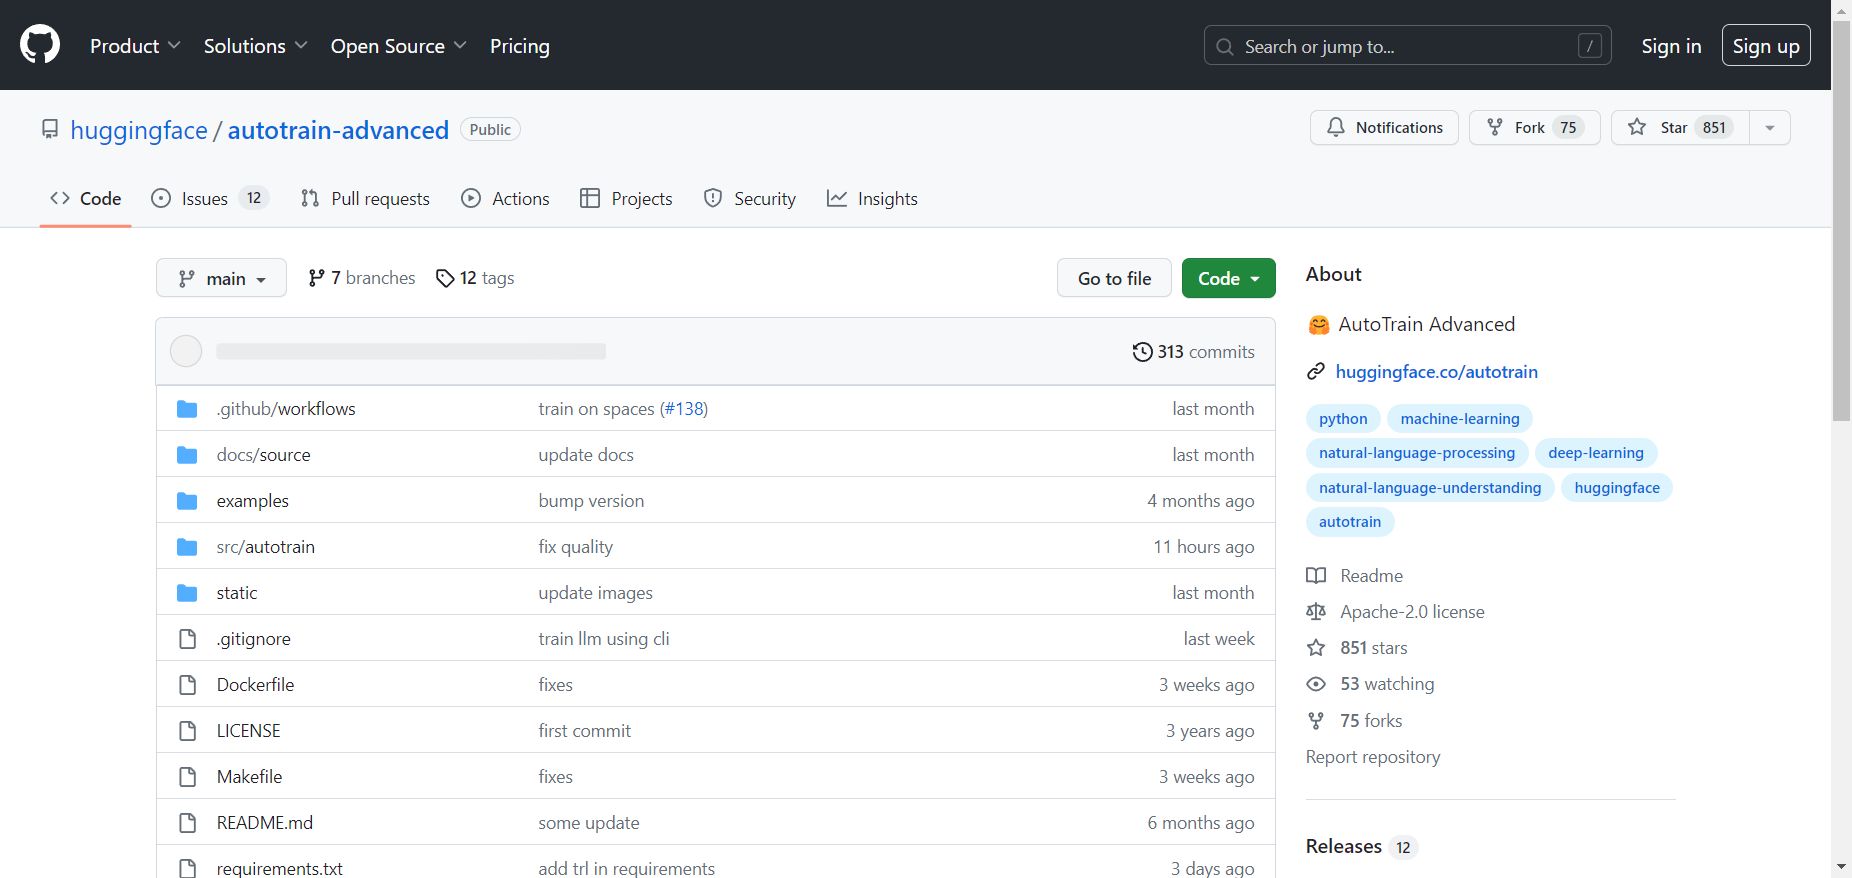Open the requirements.txt file
The width and height of the screenshot is (1852, 878).
[x=280, y=868]
